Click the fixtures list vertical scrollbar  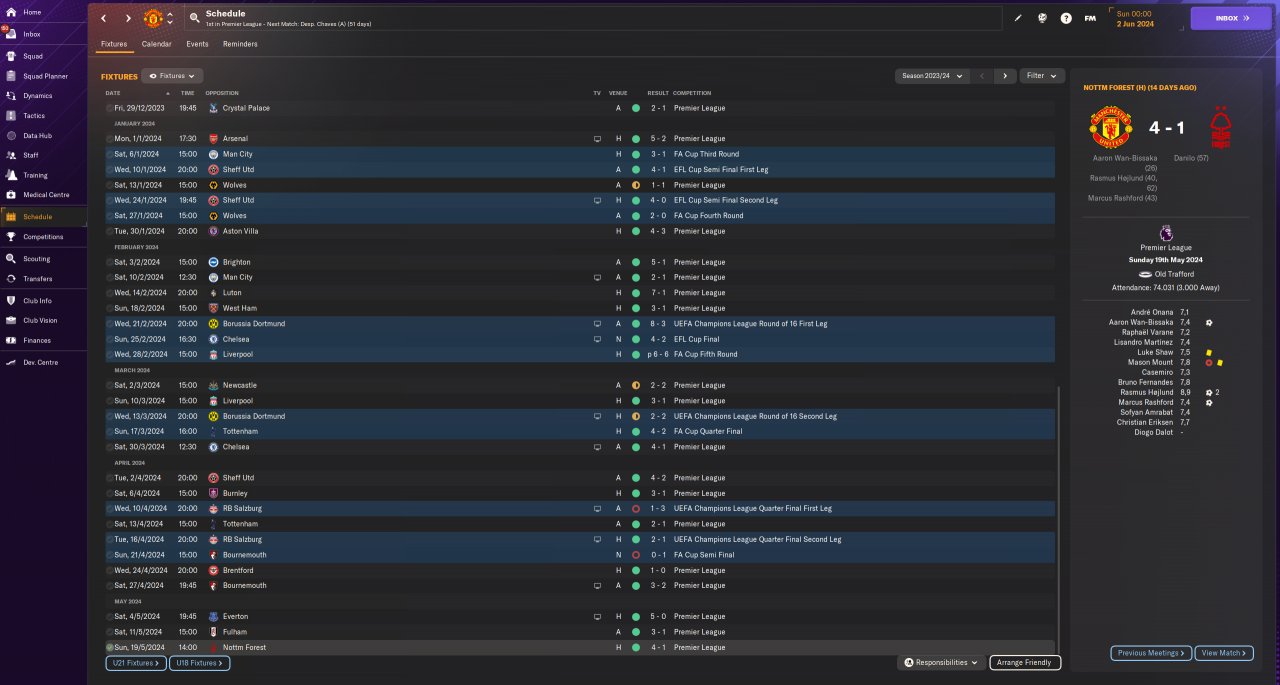(x=1058, y=520)
